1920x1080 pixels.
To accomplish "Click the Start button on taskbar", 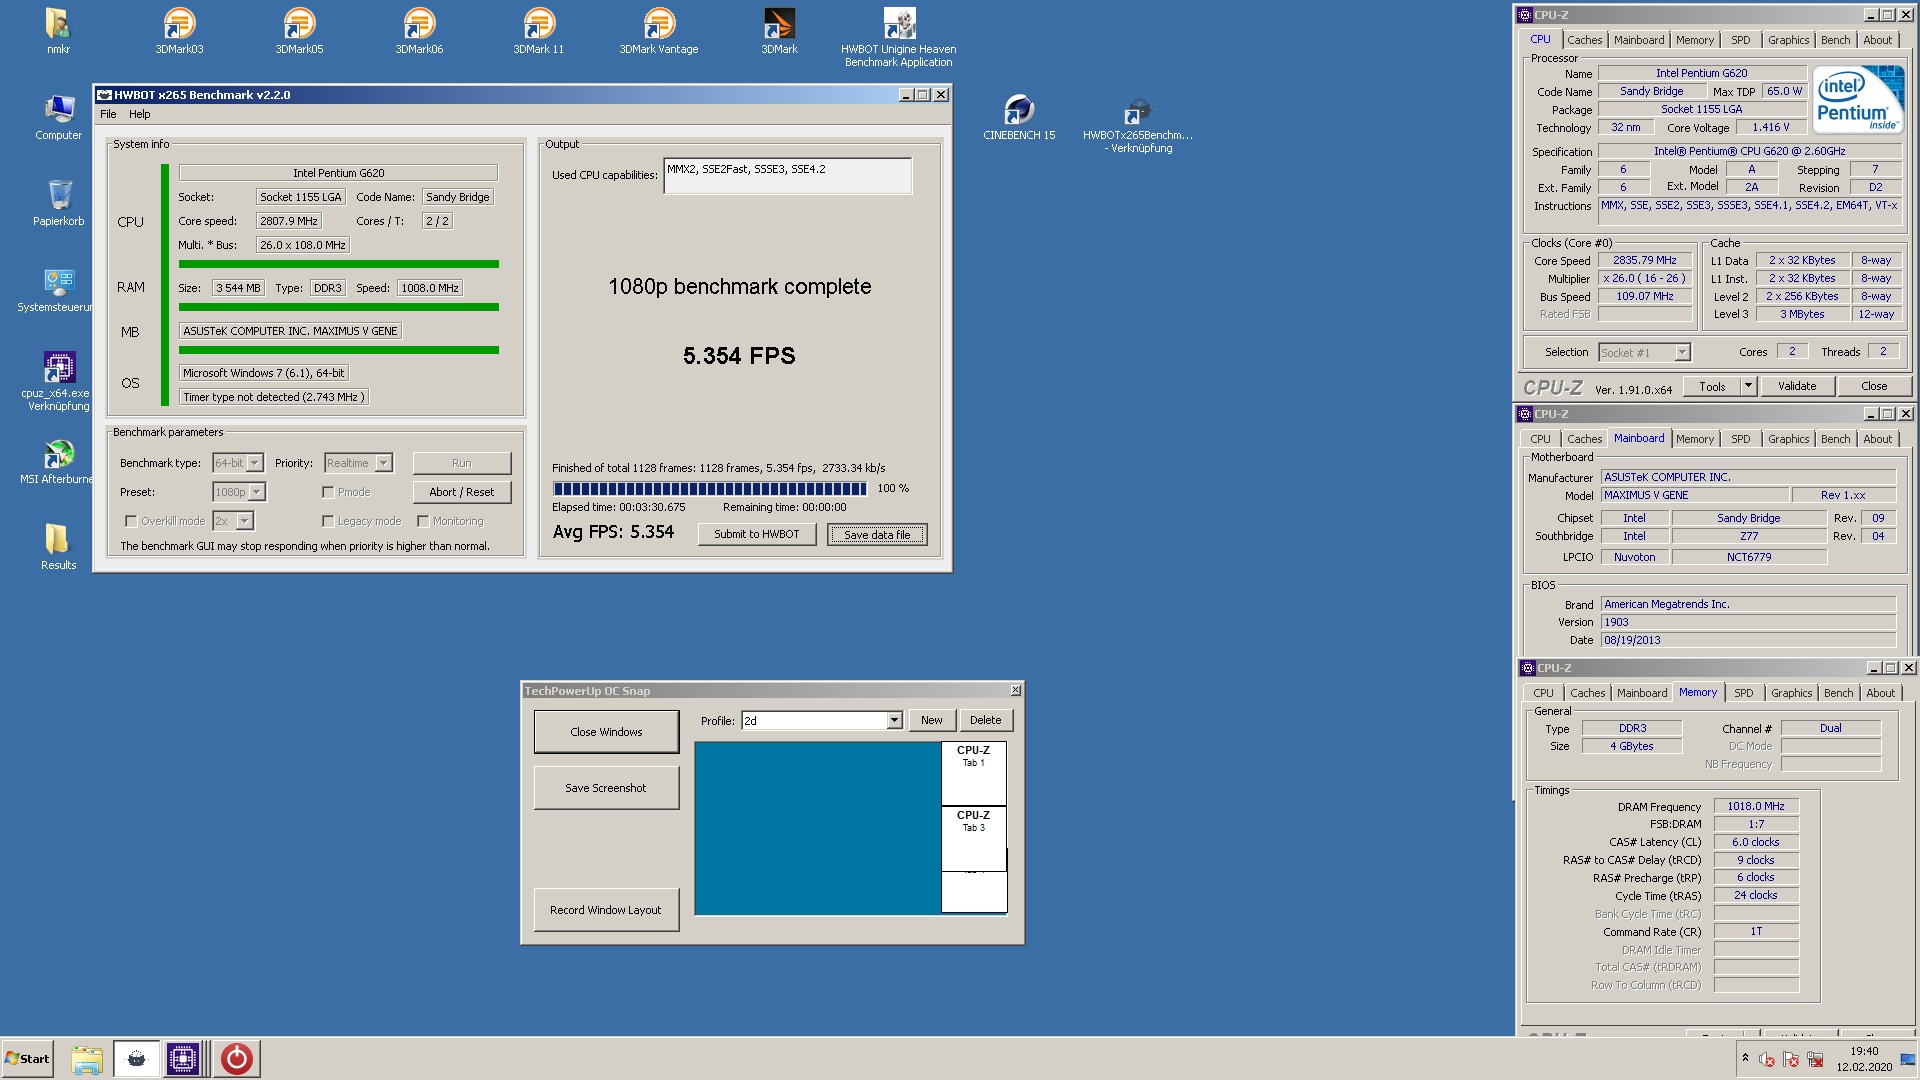I will [27, 1059].
